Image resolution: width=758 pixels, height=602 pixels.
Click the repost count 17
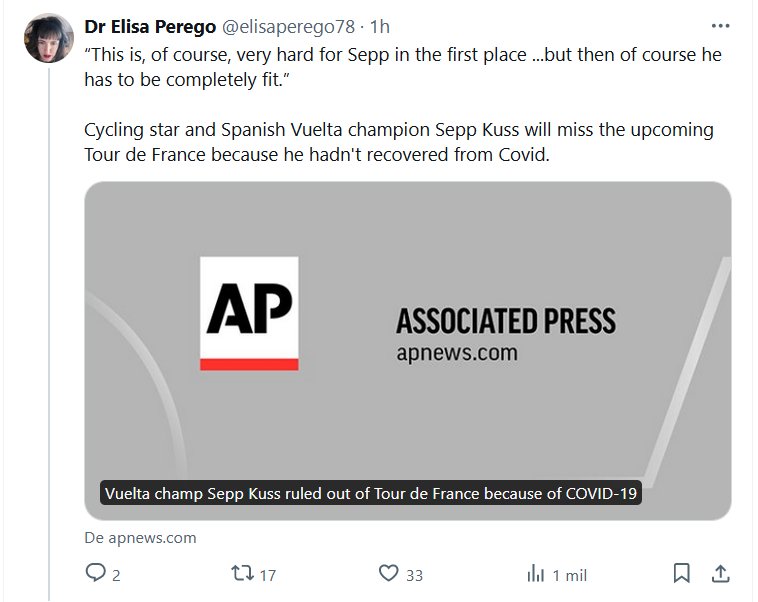pyautogui.click(x=267, y=575)
